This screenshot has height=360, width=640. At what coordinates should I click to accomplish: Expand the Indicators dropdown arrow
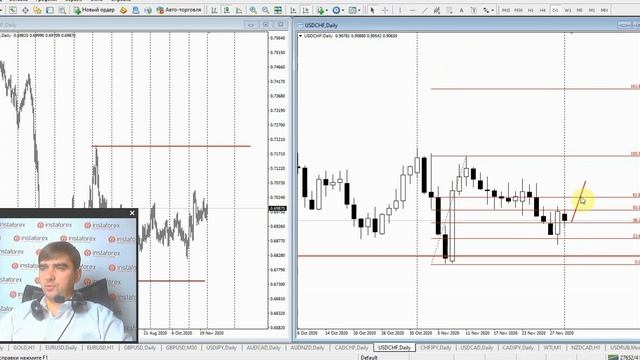pos(327,10)
